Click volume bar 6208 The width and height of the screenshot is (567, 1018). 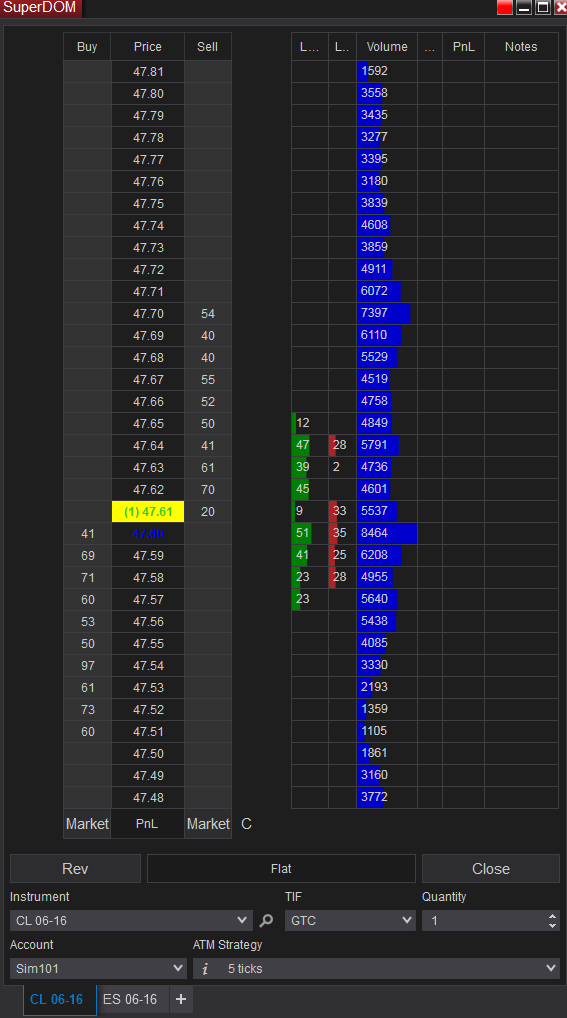coord(387,555)
